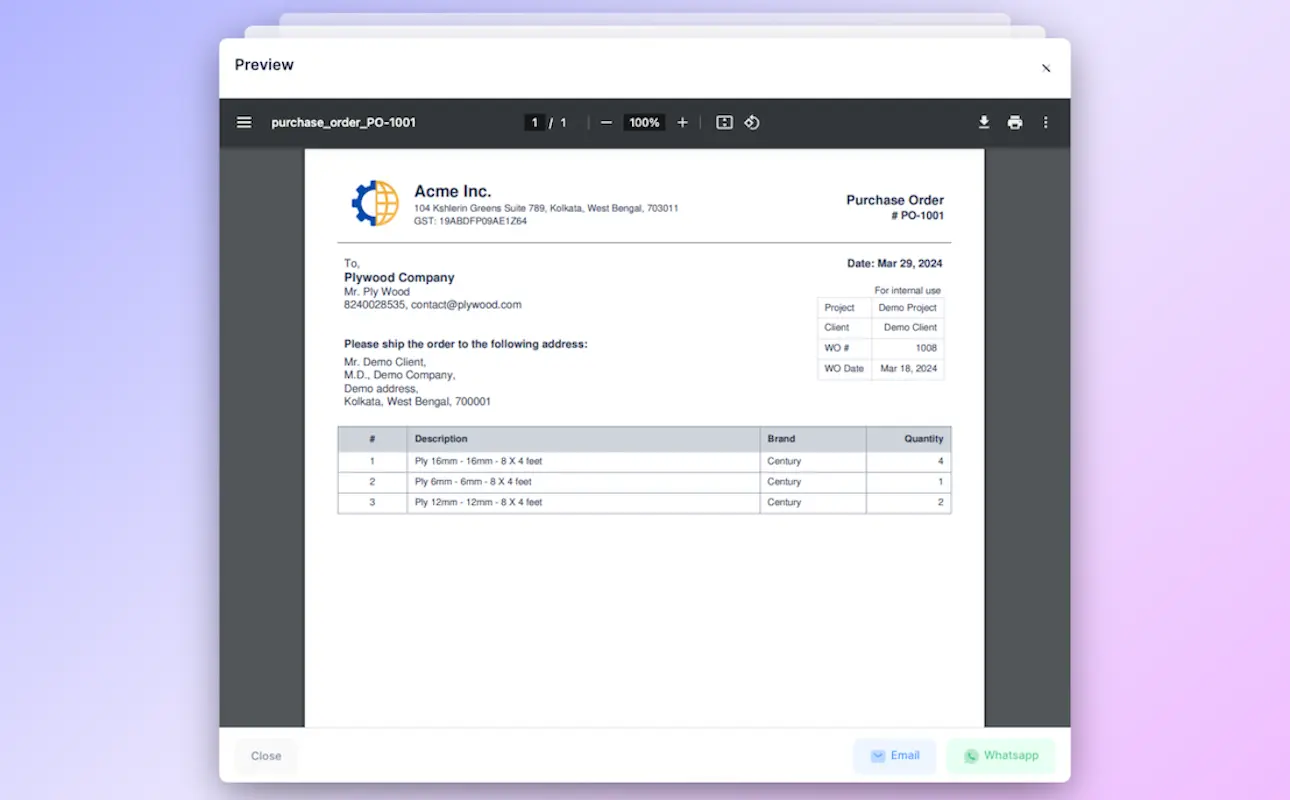This screenshot has width=1290, height=800.
Task: Open the more options menu
Action: pos(1046,122)
